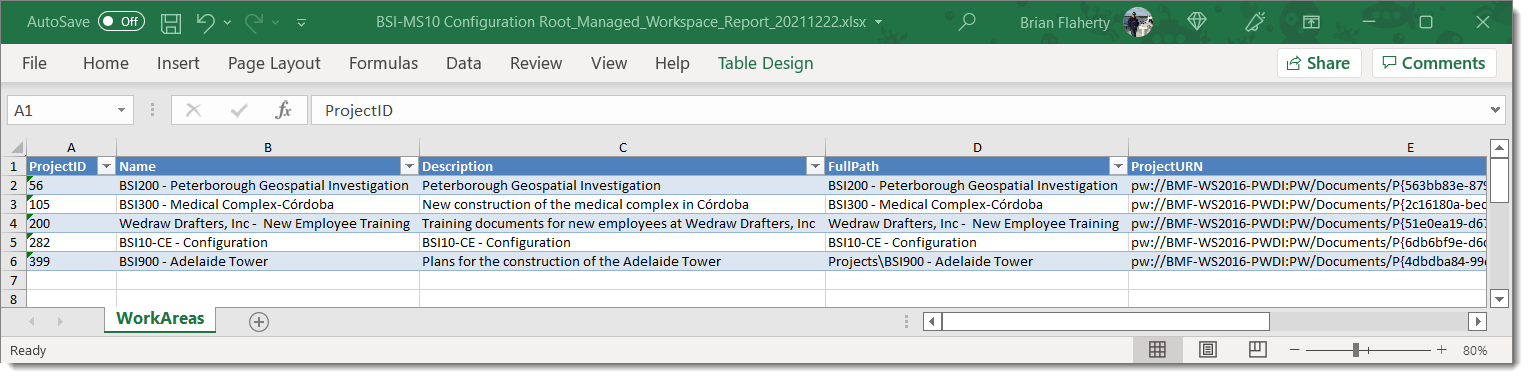Click the Name Box showing A1
This screenshot has width=1528, height=378.
[61, 111]
